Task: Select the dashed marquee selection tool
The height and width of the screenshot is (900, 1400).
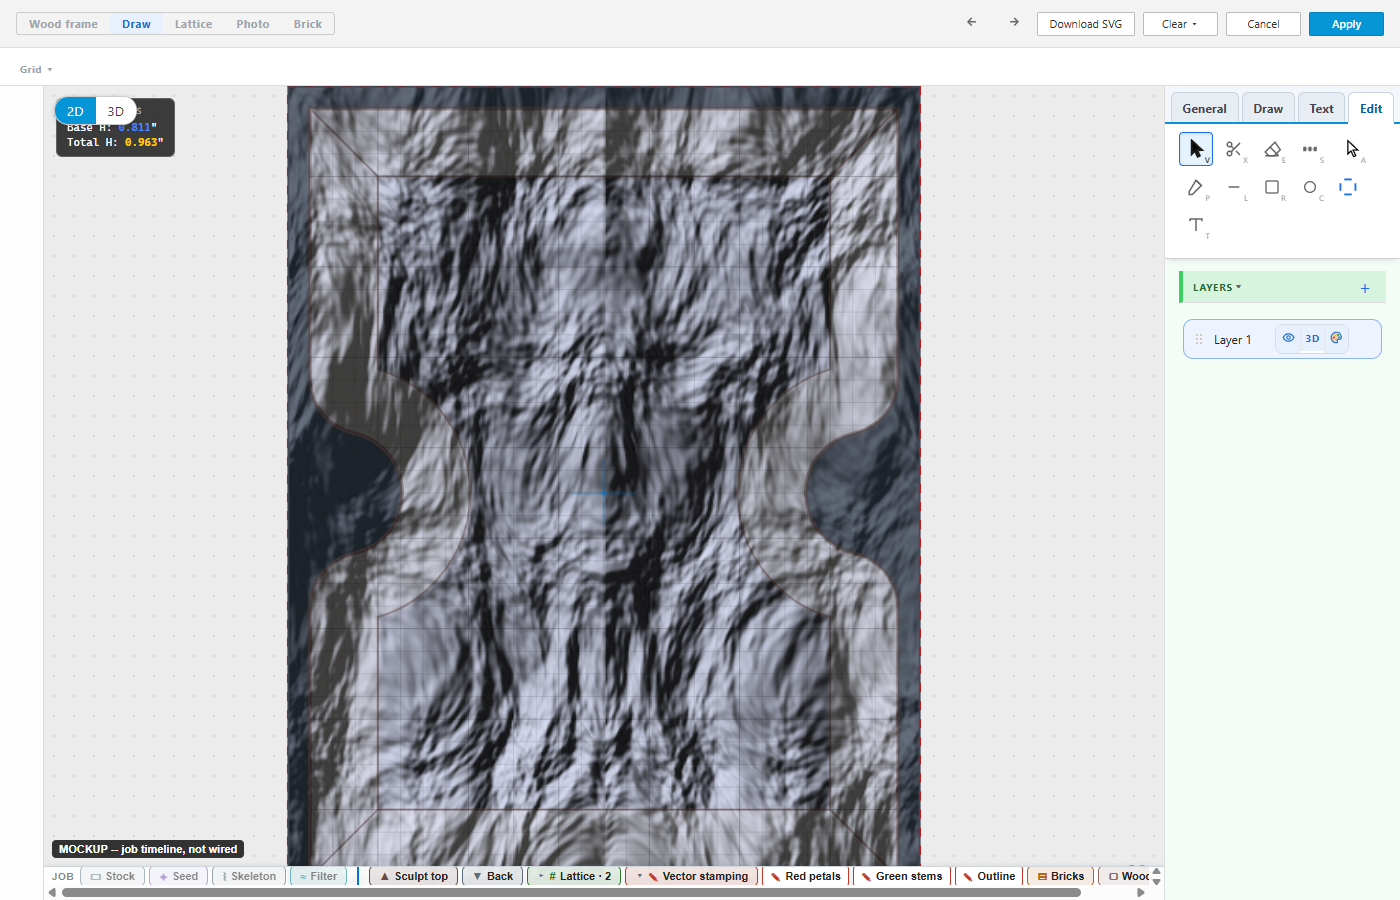Action: coord(1348,187)
